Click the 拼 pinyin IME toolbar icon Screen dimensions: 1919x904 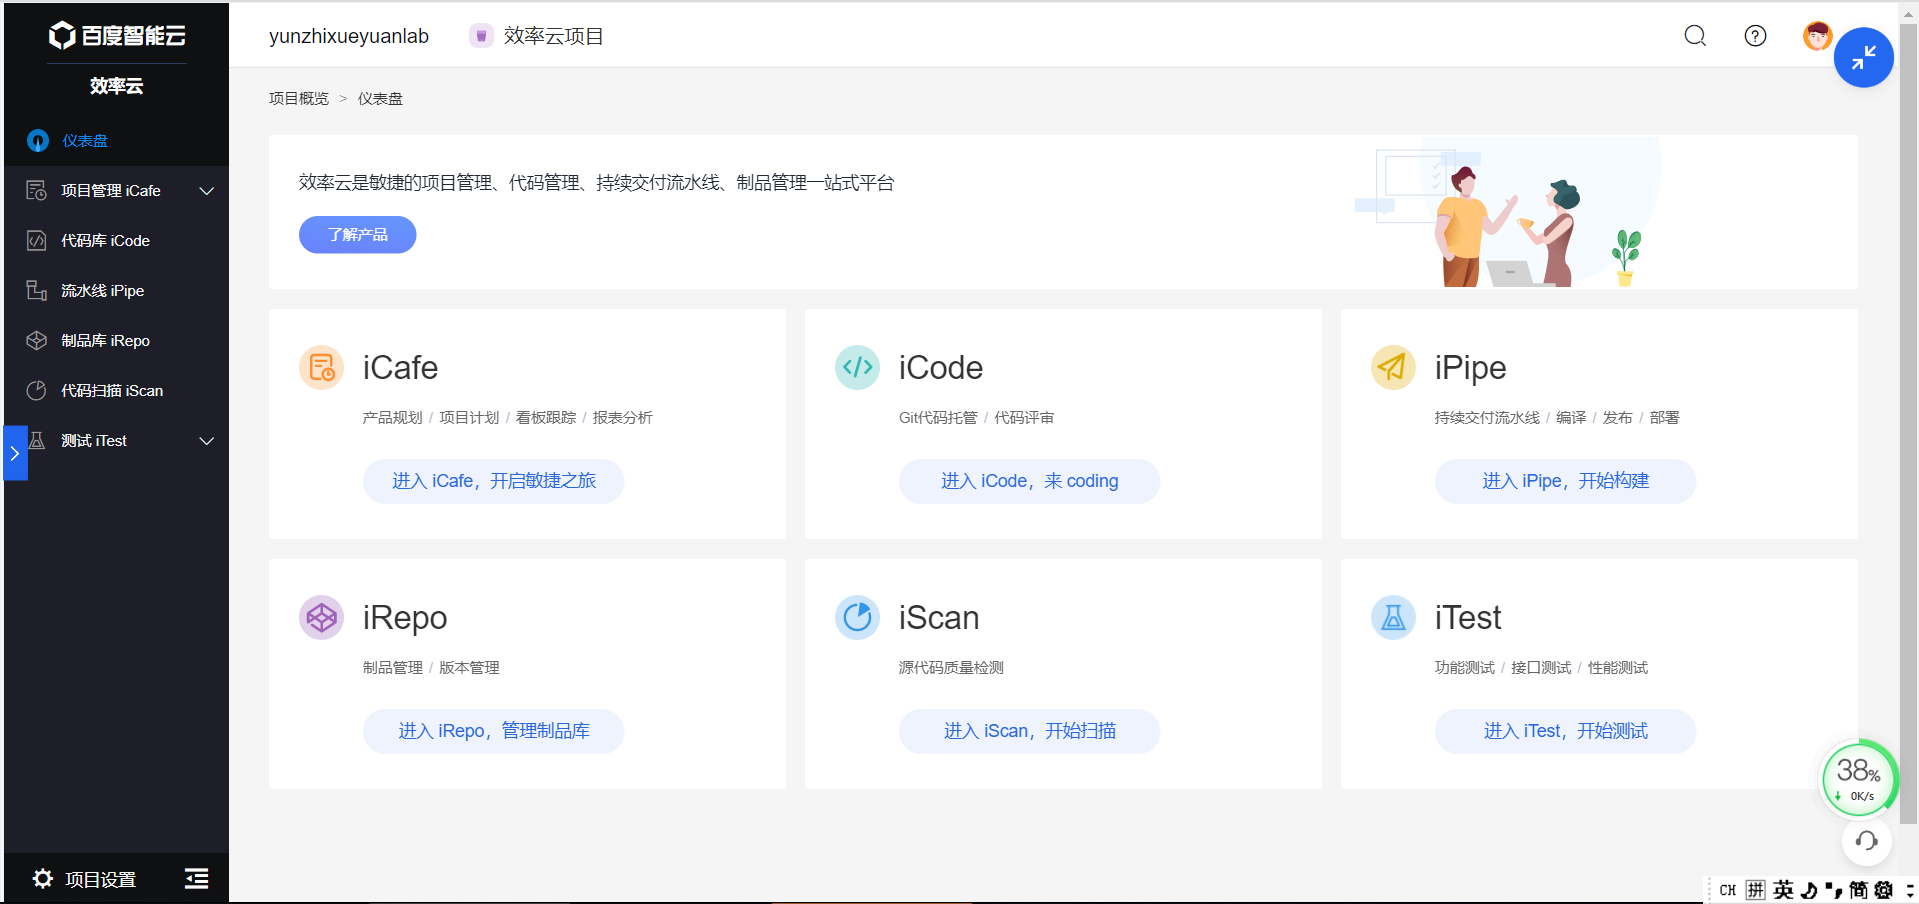(x=1756, y=890)
